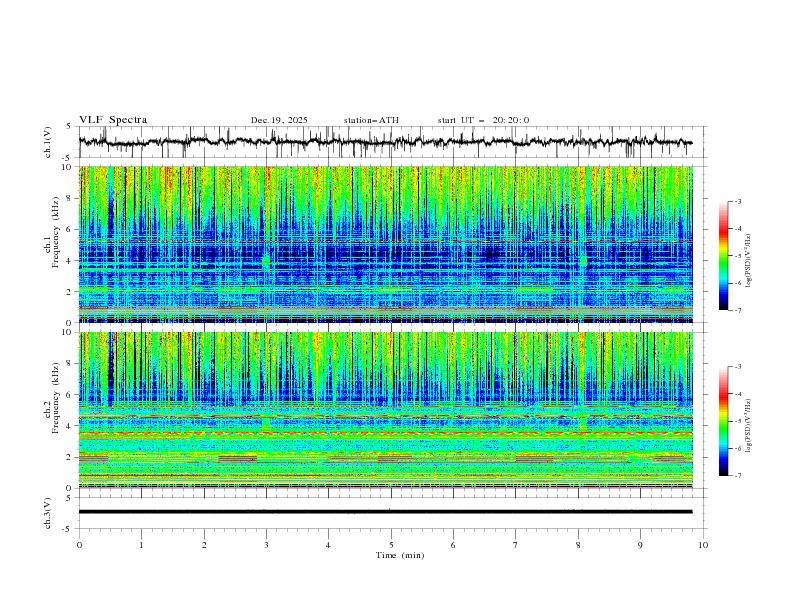Click the time axis tick label '5'

click(391, 545)
